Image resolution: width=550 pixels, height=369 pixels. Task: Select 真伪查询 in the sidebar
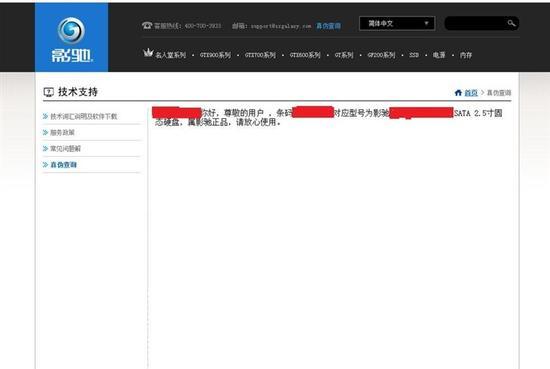(x=63, y=165)
